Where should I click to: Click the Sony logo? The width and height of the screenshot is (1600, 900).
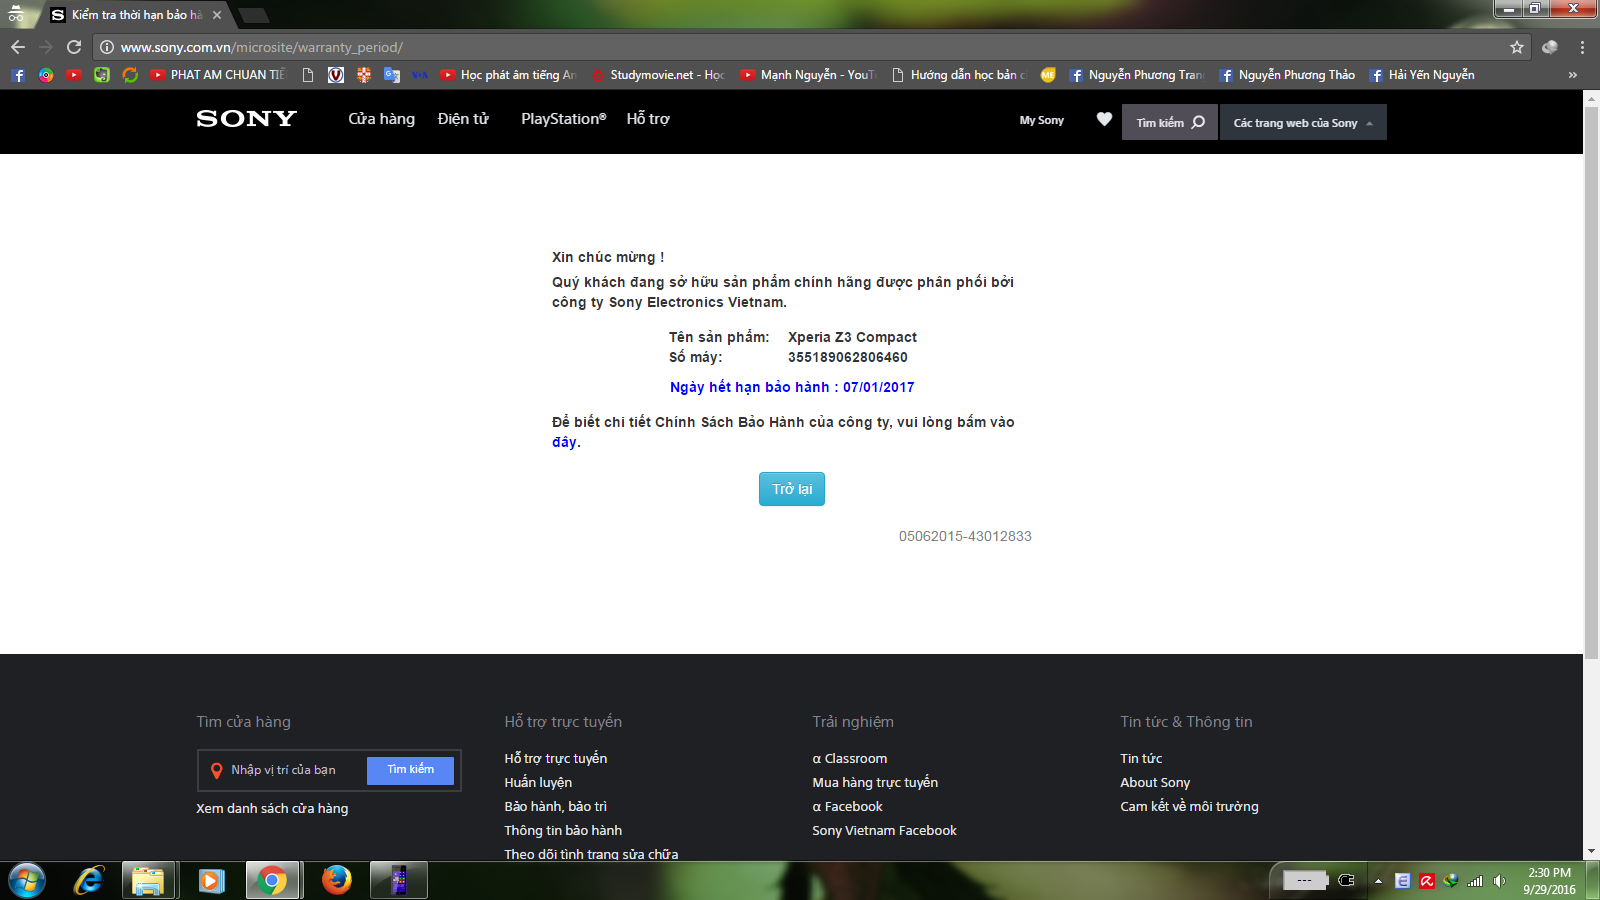247,119
